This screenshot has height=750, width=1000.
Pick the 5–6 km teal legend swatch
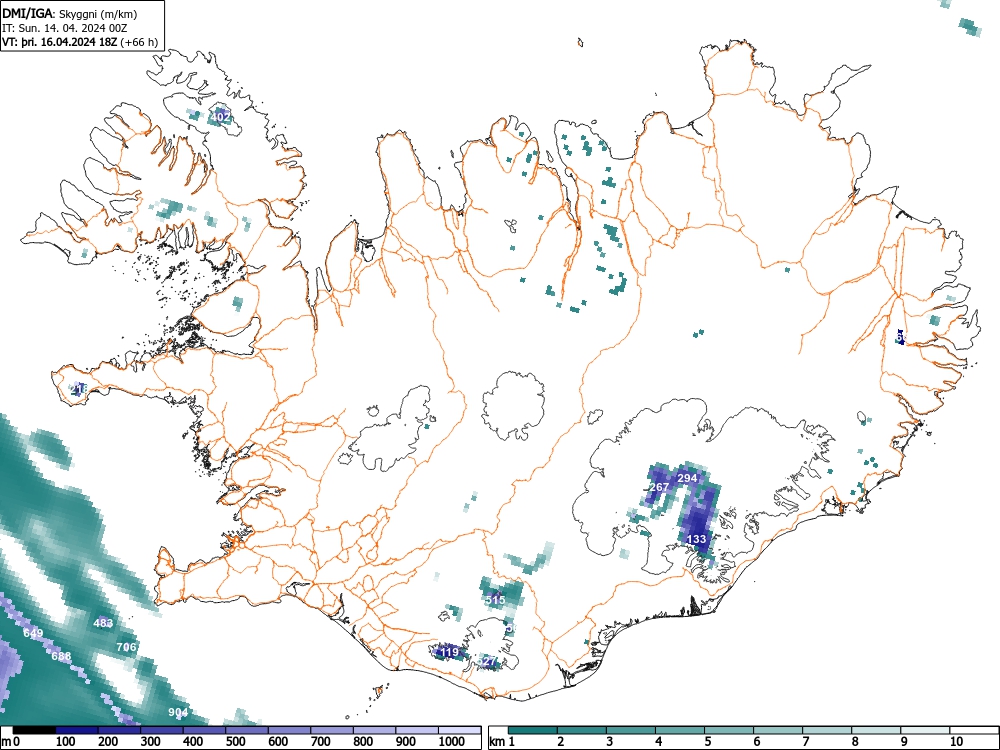click(x=729, y=730)
